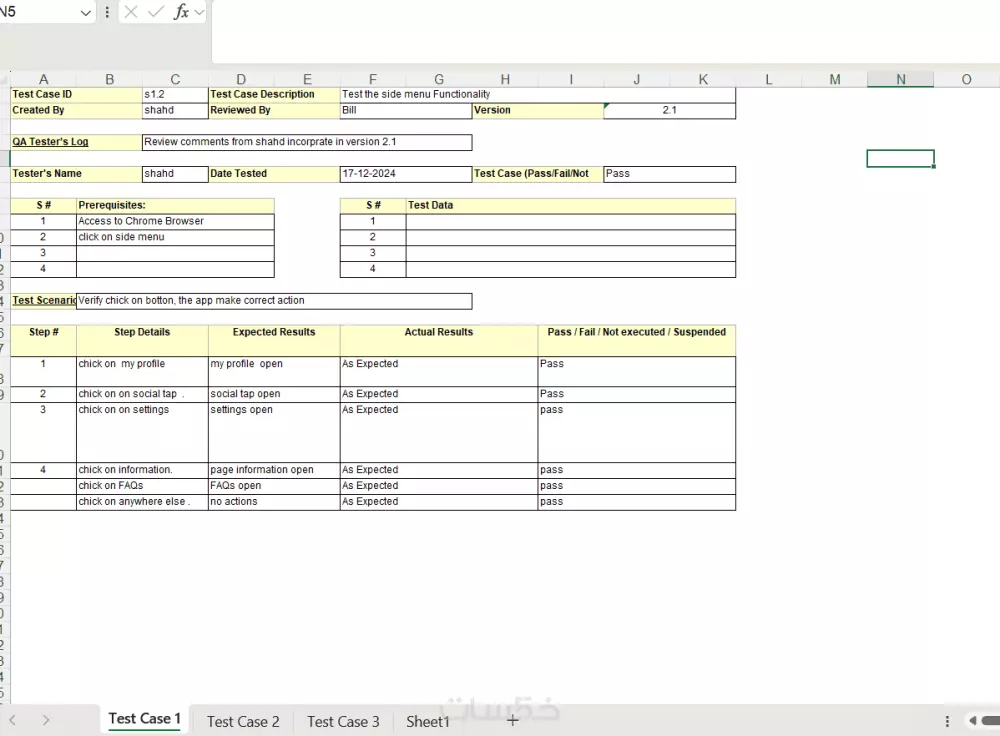Select the 'Test Case ID' label cell
The image size is (1000, 736).
coord(77,94)
